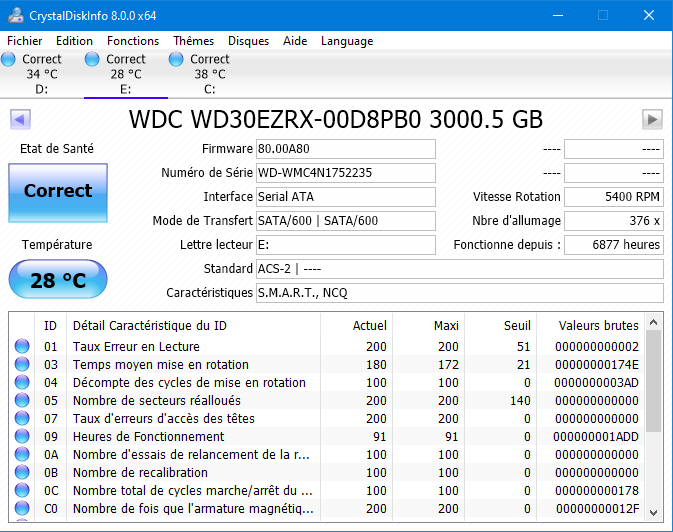Image resolution: width=673 pixels, height=532 pixels.
Task: Click the SMART list scrollbar thumb
Action: [x=654, y=381]
